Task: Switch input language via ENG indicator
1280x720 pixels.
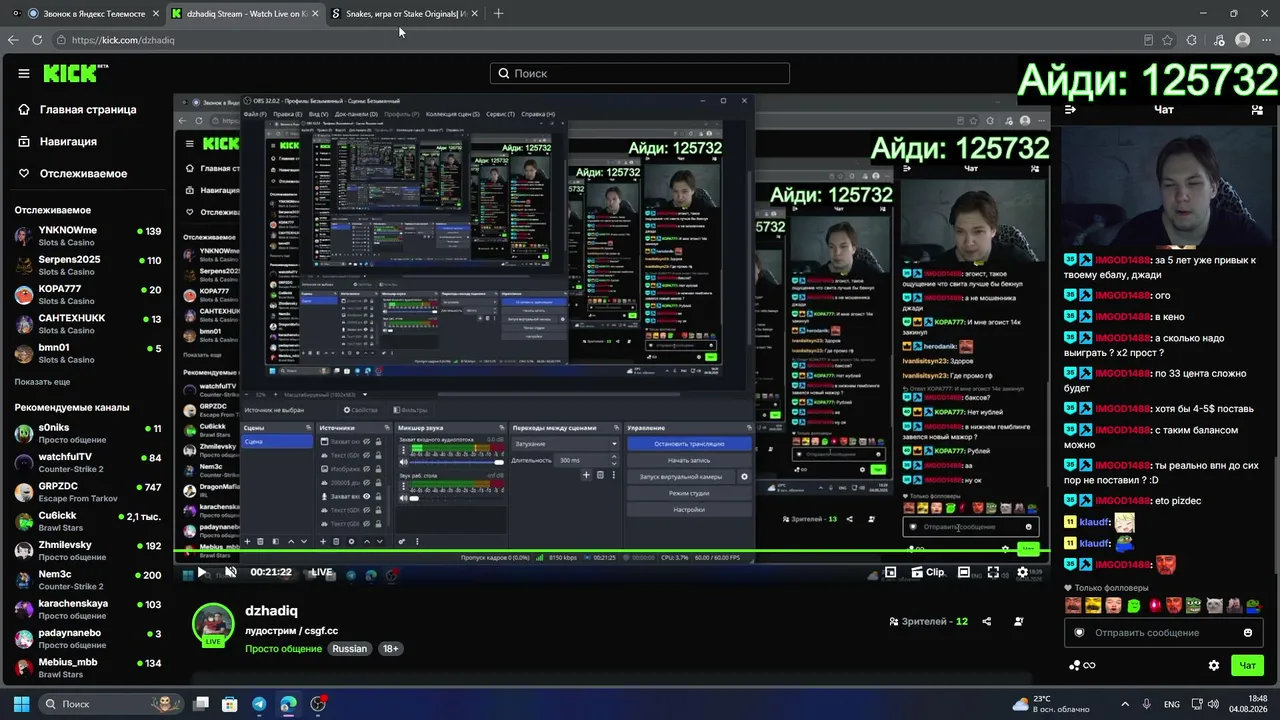Action: point(1172,704)
